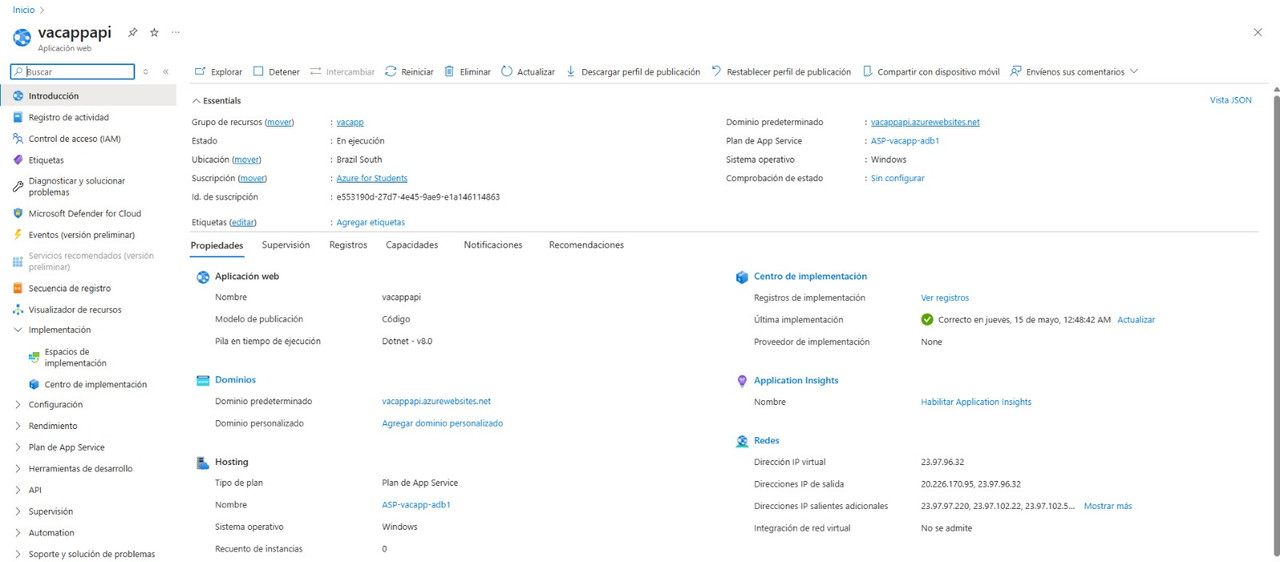Open the Vista JSON link
Viewport: 1280px width, 562px height.
[x=1230, y=100]
